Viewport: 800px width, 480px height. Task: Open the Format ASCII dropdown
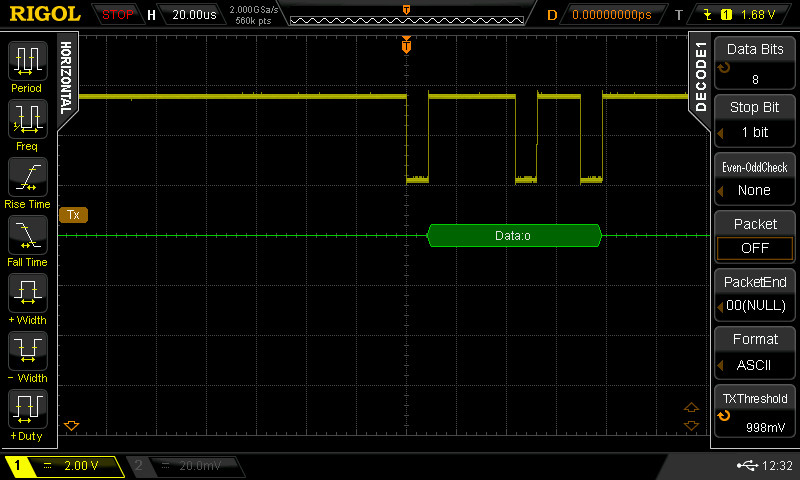coord(755,353)
